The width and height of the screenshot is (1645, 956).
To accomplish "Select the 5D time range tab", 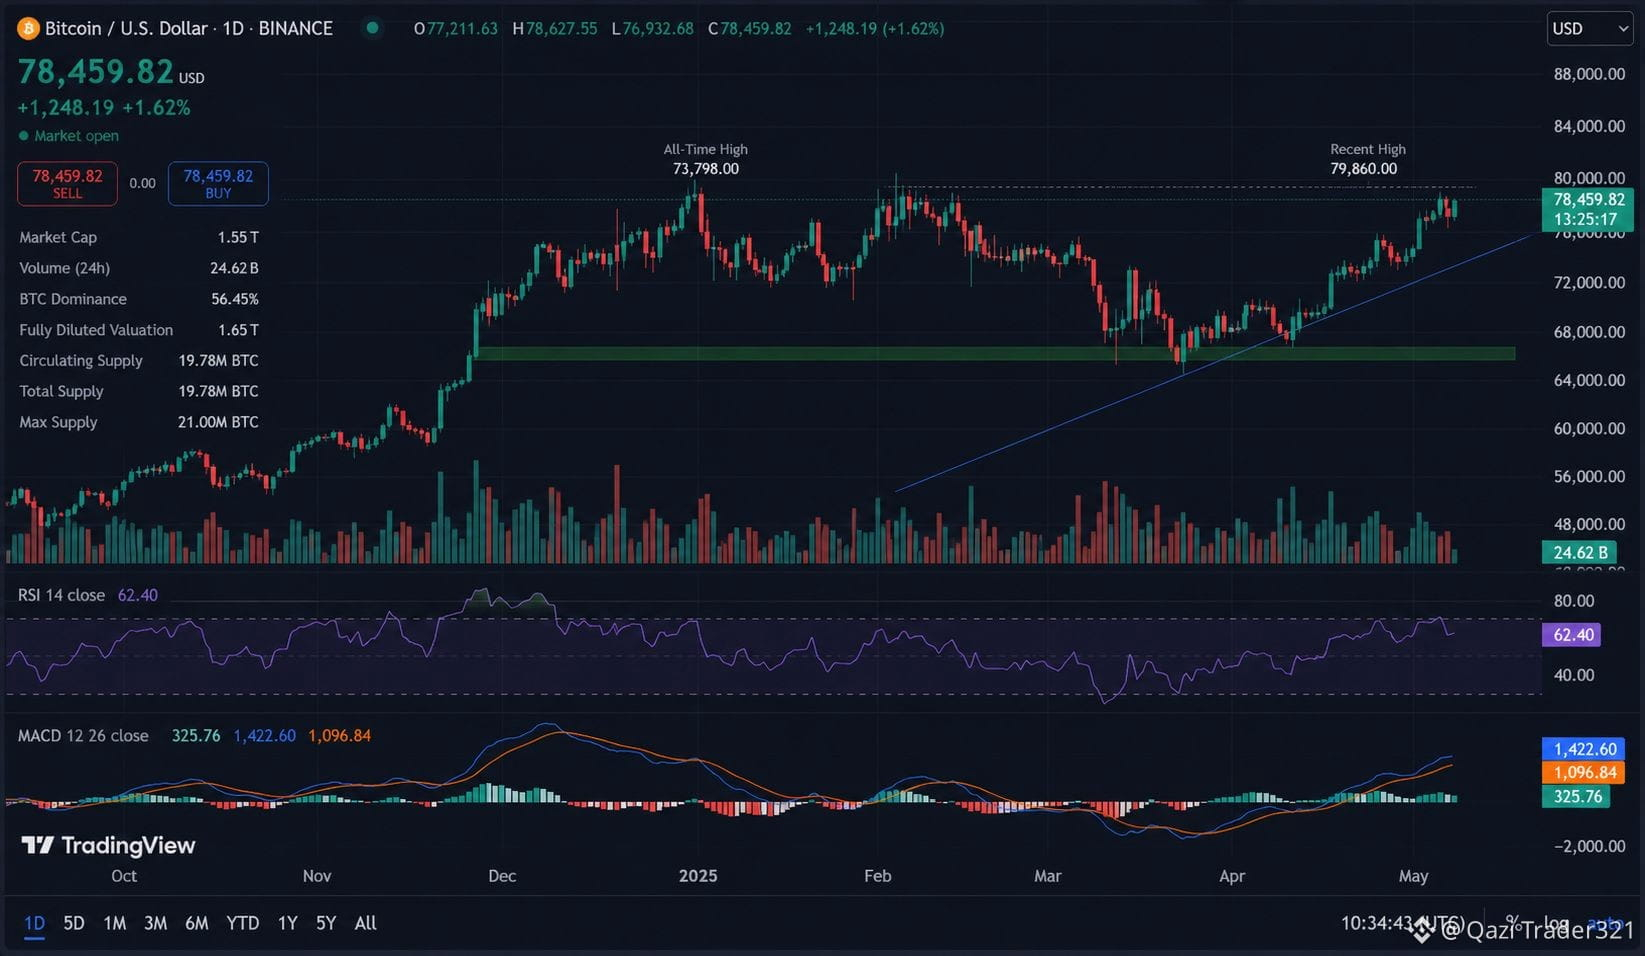I will 74,923.
